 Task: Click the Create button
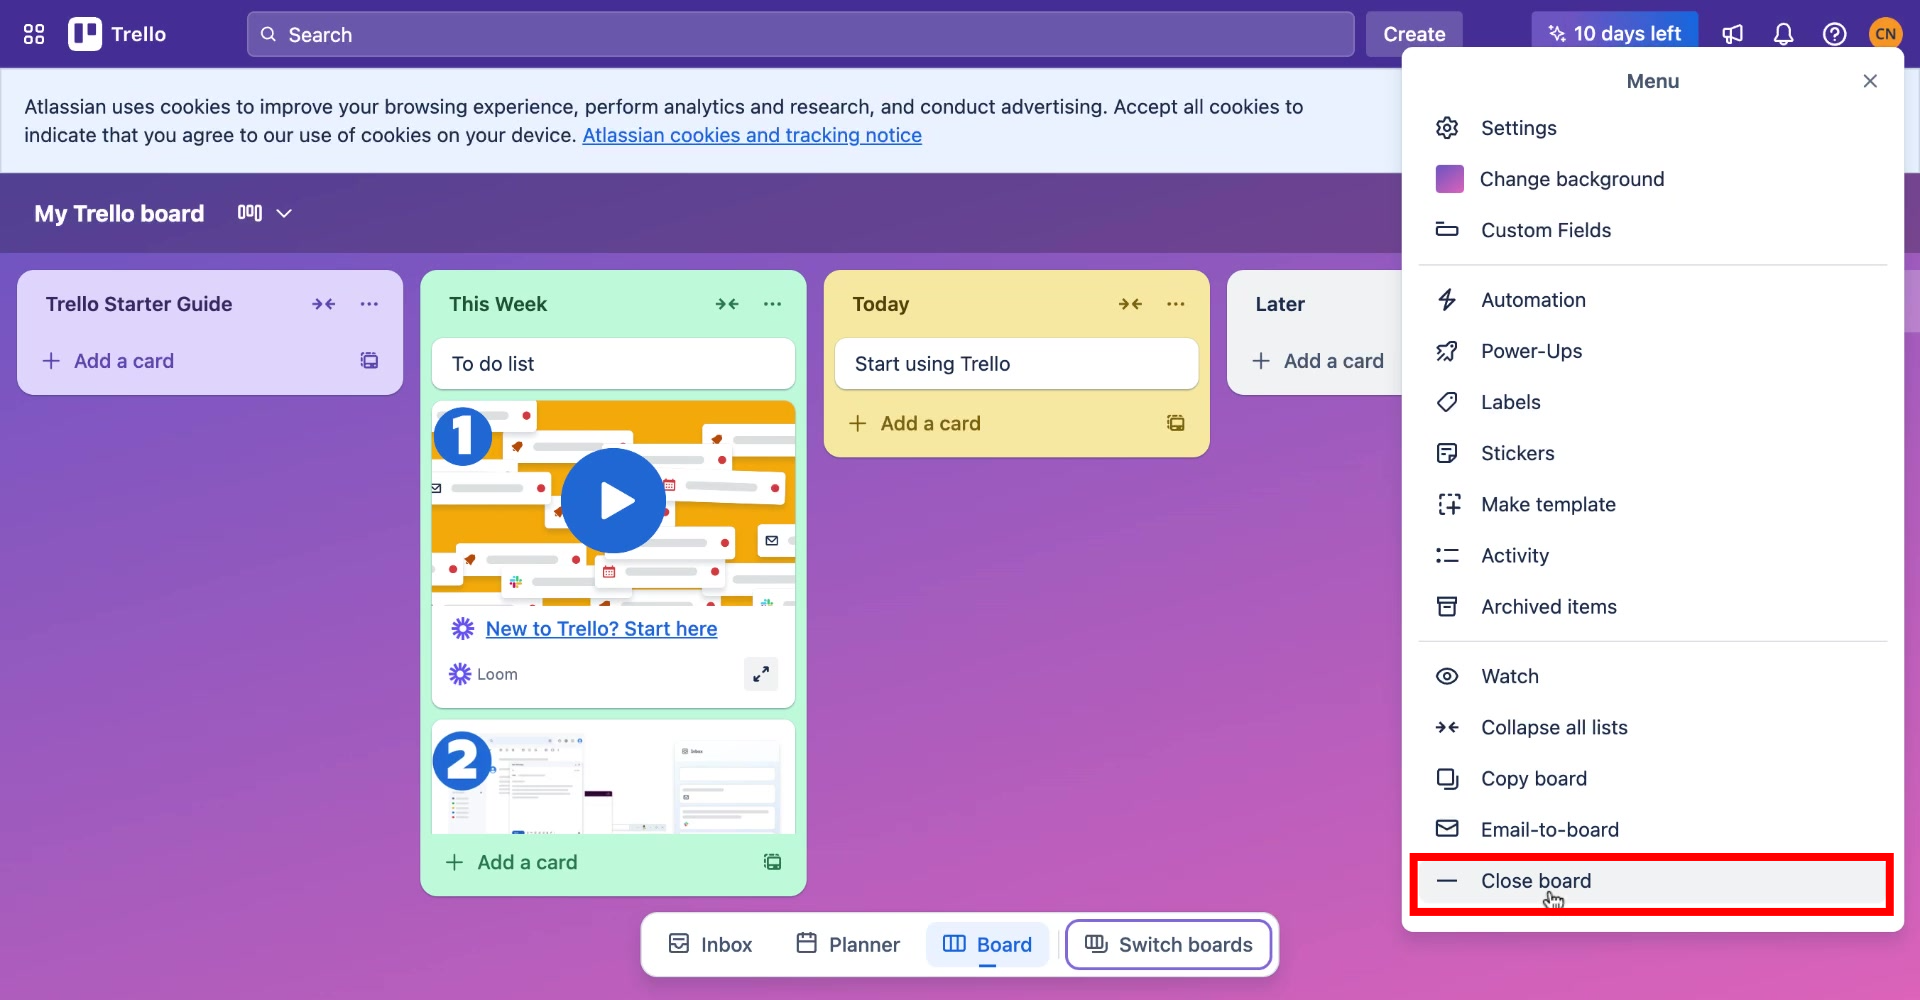tap(1413, 33)
